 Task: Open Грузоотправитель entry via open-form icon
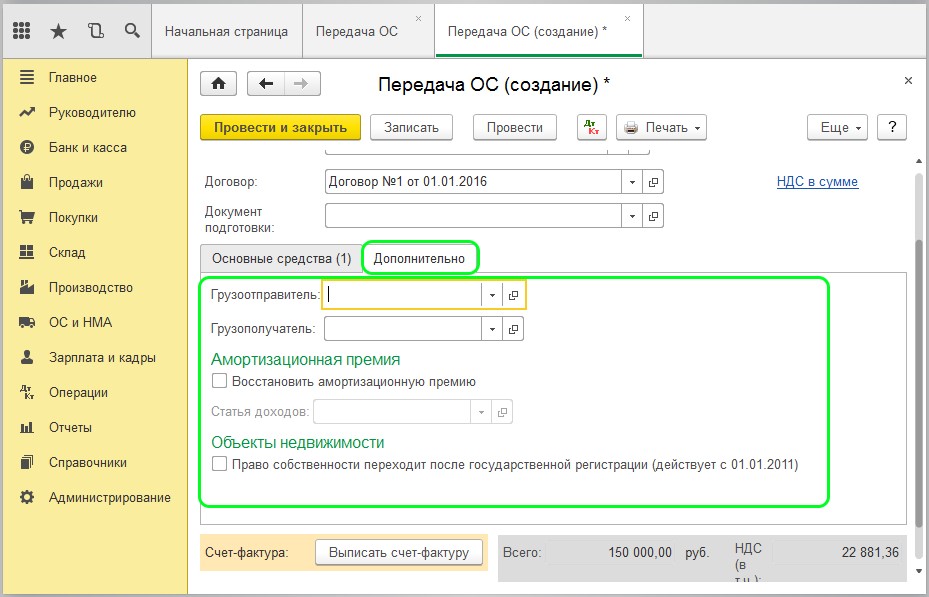[513, 295]
